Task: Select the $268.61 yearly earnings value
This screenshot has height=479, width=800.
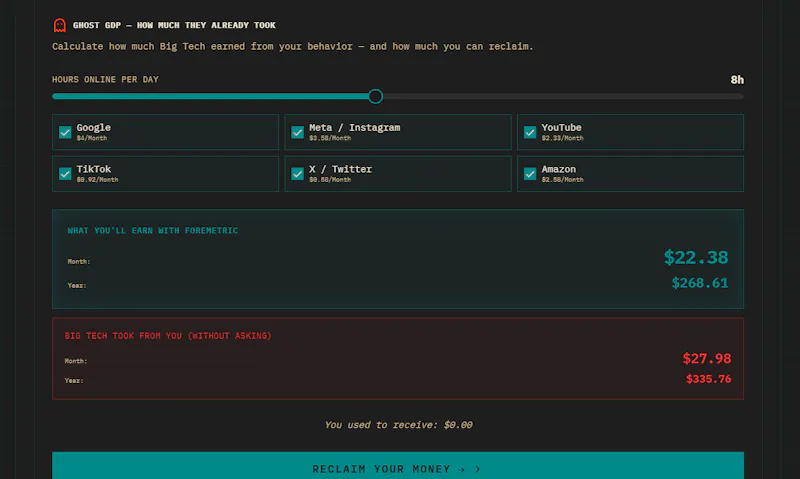Action: point(699,283)
